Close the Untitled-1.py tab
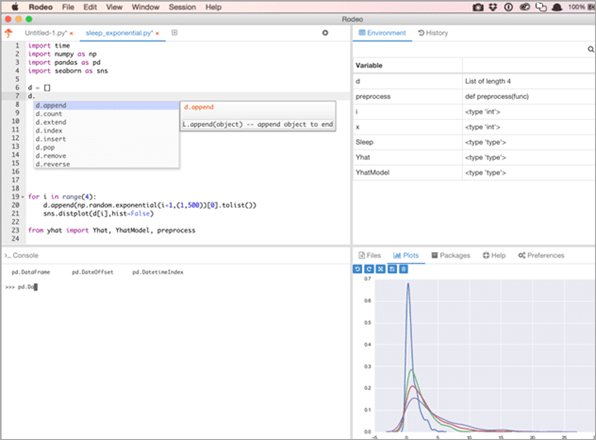Image resolution: width=596 pixels, height=440 pixels. click(x=71, y=33)
